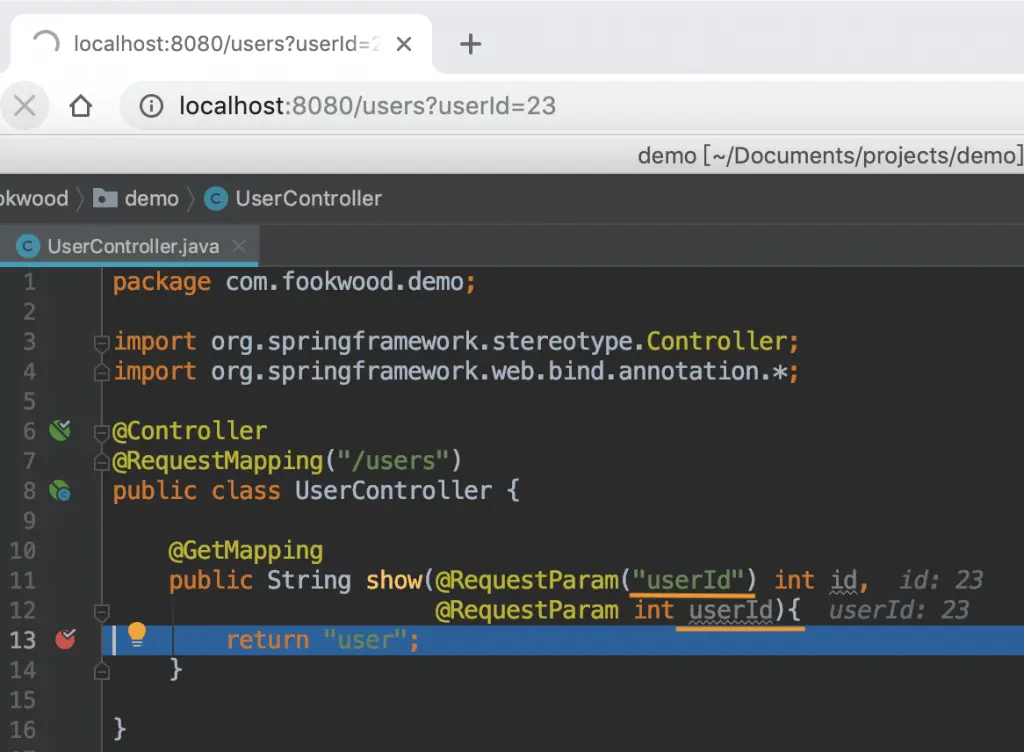Click the address bar URL localhost:8080/users?userId=23
The height and width of the screenshot is (752, 1024).
click(368, 105)
